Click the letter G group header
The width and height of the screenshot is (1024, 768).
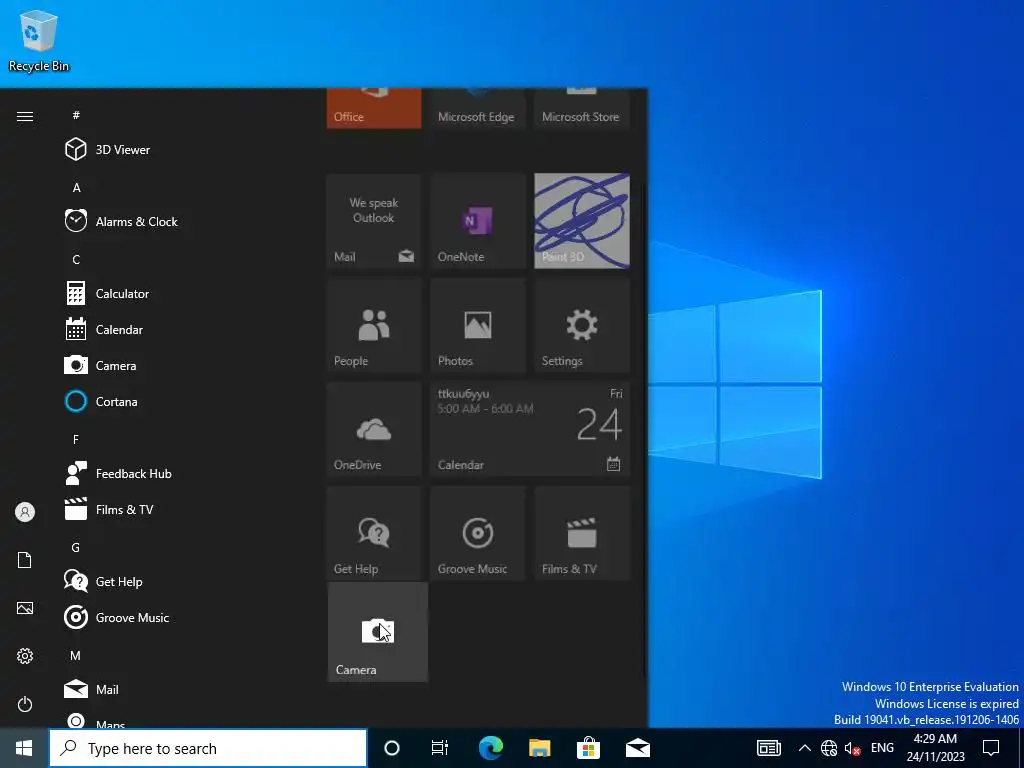click(76, 547)
